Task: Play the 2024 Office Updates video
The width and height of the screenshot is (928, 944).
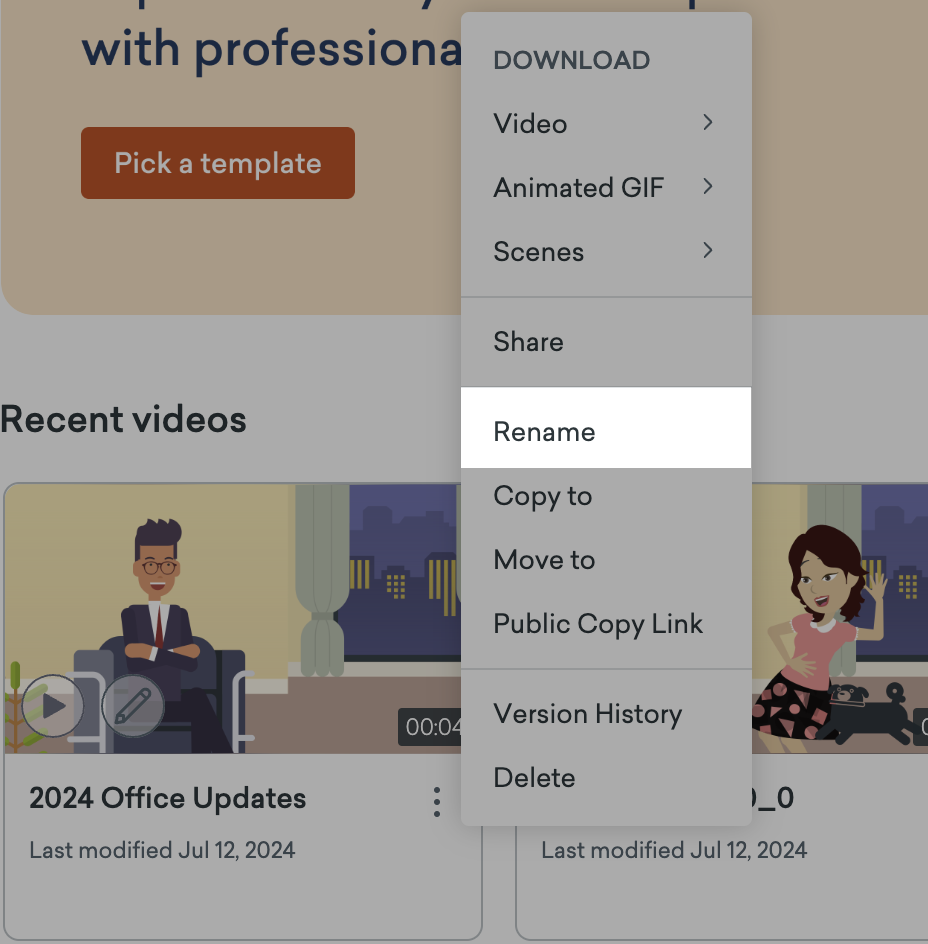Action: point(53,706)
